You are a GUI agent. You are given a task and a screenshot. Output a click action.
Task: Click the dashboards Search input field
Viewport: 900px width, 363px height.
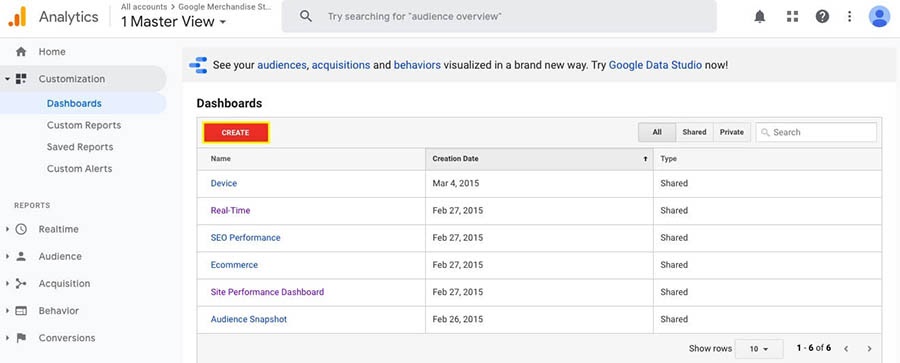[816, 132]
